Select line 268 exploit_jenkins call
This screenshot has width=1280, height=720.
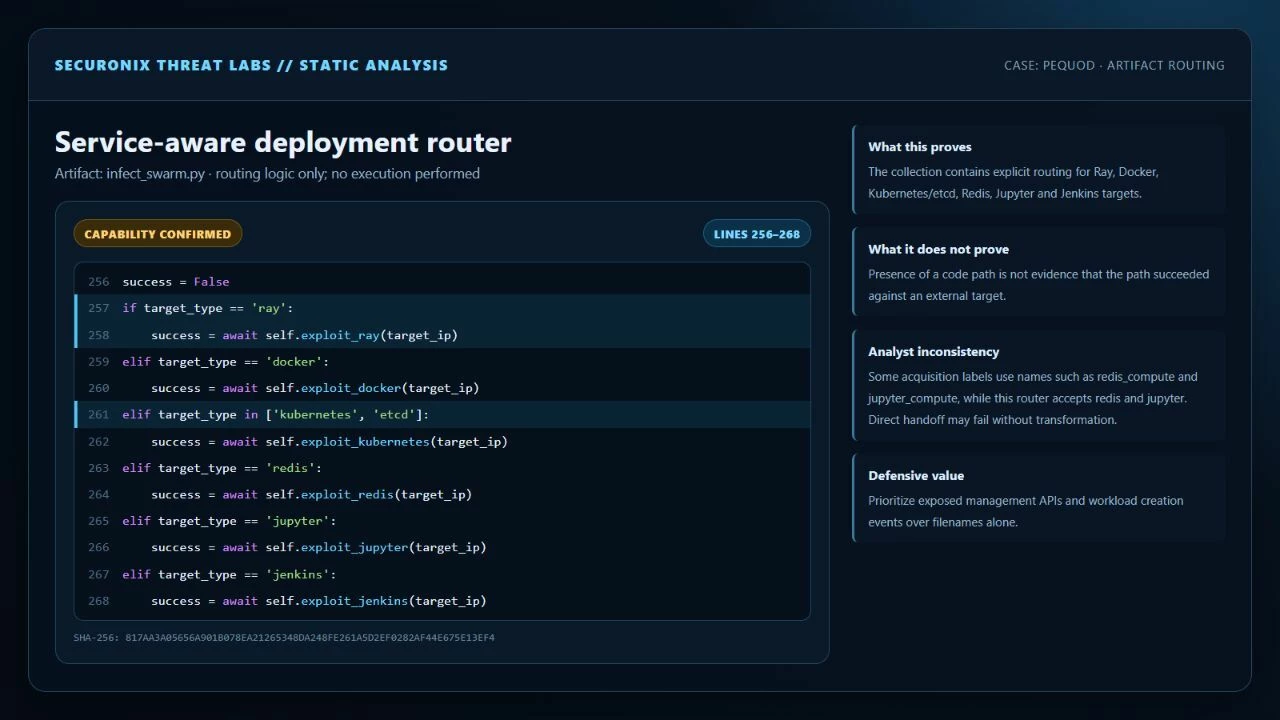tap(442, 600)
